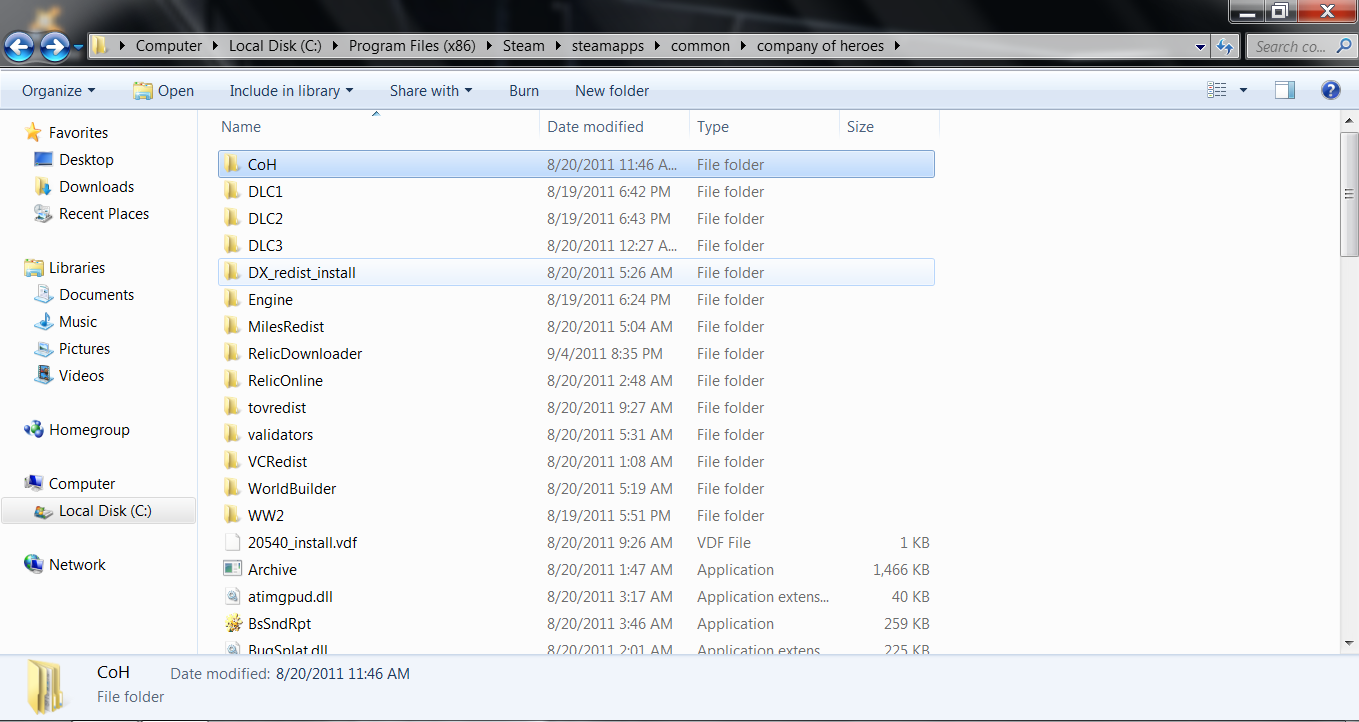Select the RelicOnline folder icon
1359x722 pixels.
(x=232, y=380)
